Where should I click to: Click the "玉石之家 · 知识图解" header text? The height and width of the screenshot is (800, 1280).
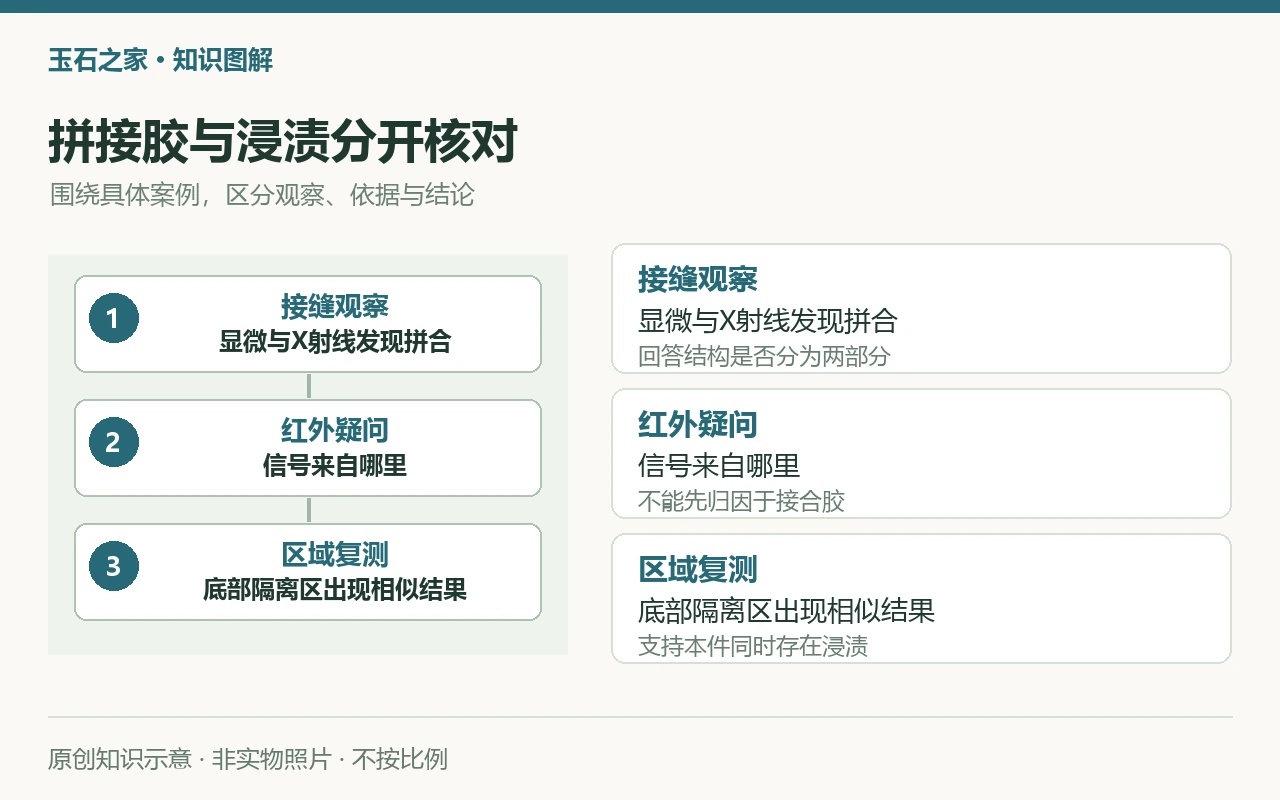click(x=161, y=61)
